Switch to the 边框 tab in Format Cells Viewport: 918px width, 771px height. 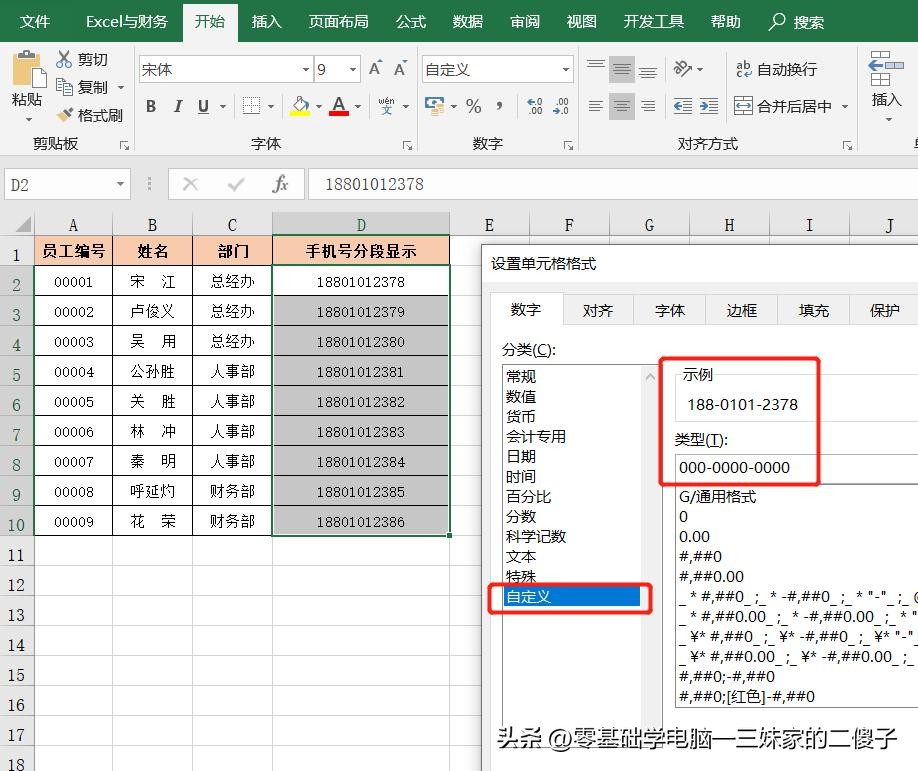741,310
